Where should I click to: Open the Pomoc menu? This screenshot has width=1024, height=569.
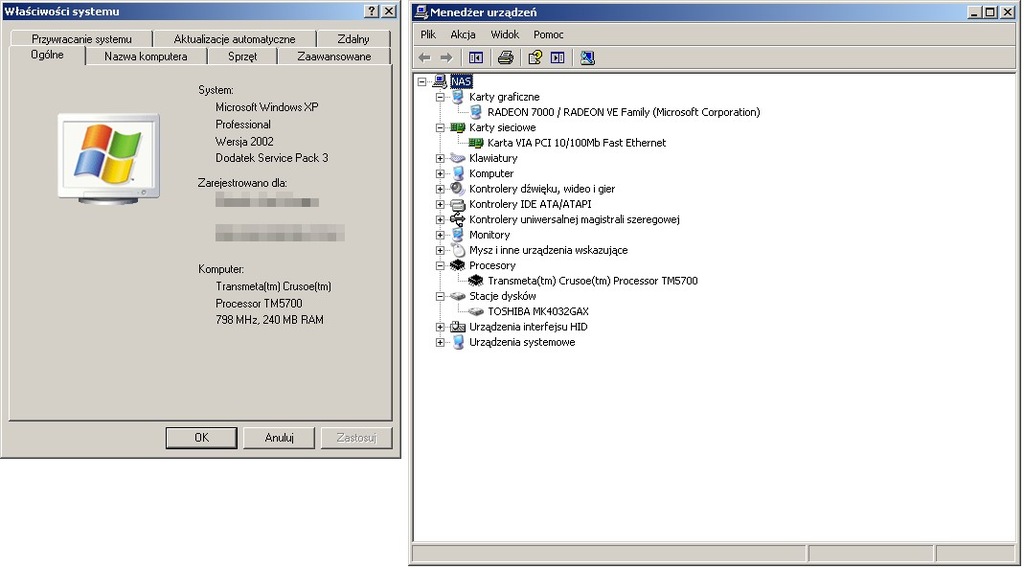(x=548, y=35)
